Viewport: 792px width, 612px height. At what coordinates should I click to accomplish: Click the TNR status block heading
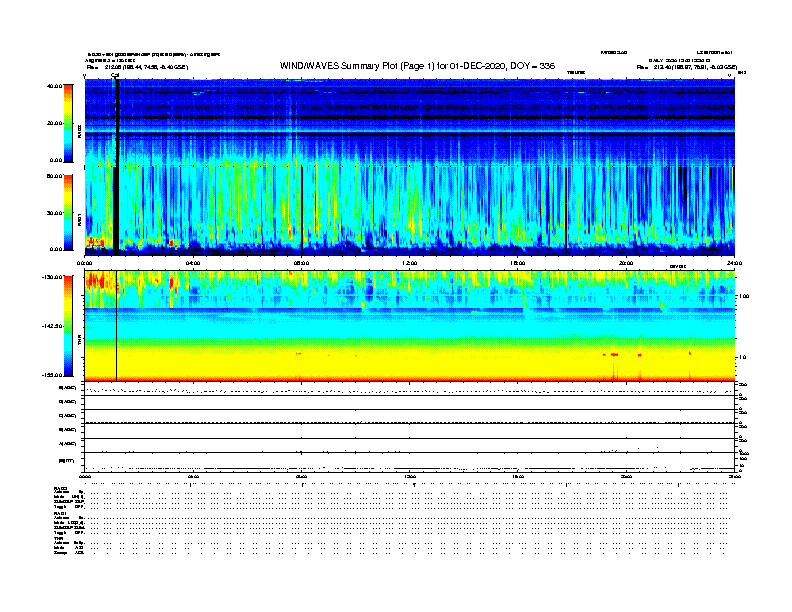coord(58,538)
